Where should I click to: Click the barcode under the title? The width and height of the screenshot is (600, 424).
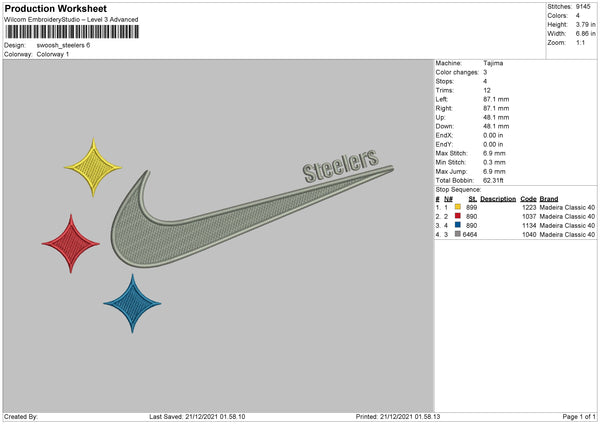[x=72, y=32]
